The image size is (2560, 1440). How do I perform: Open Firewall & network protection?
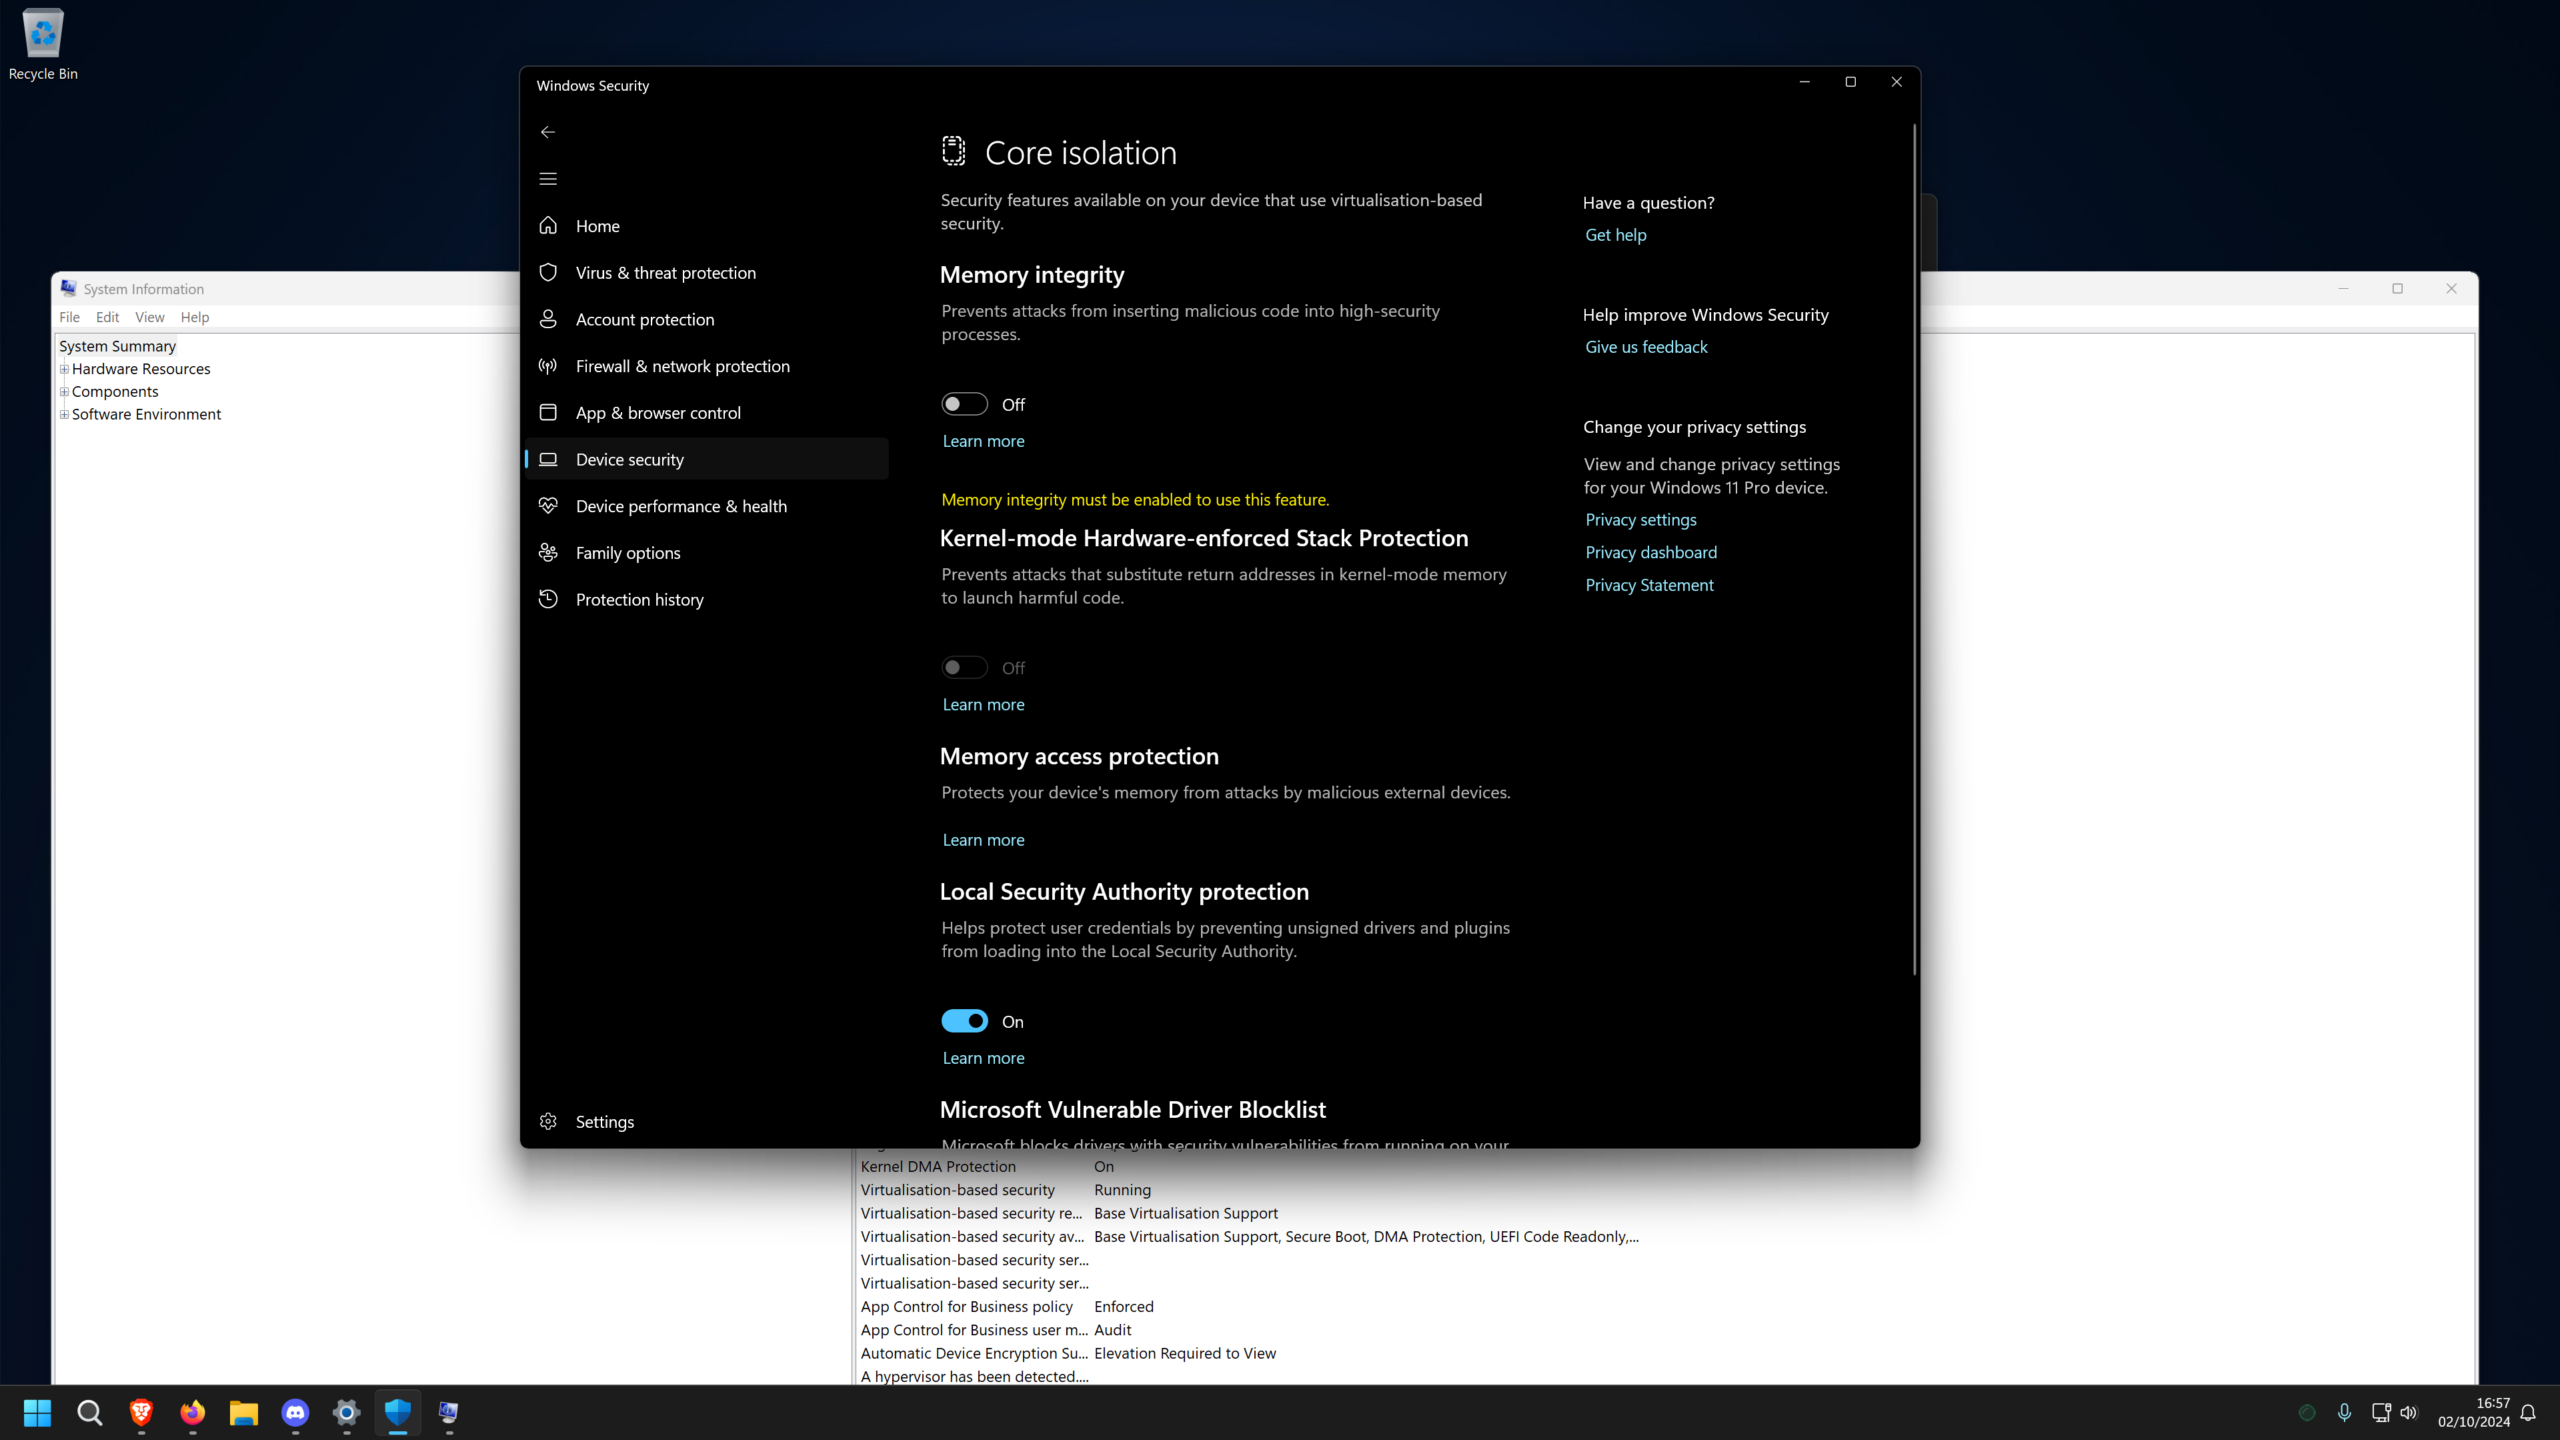point(683,366)
